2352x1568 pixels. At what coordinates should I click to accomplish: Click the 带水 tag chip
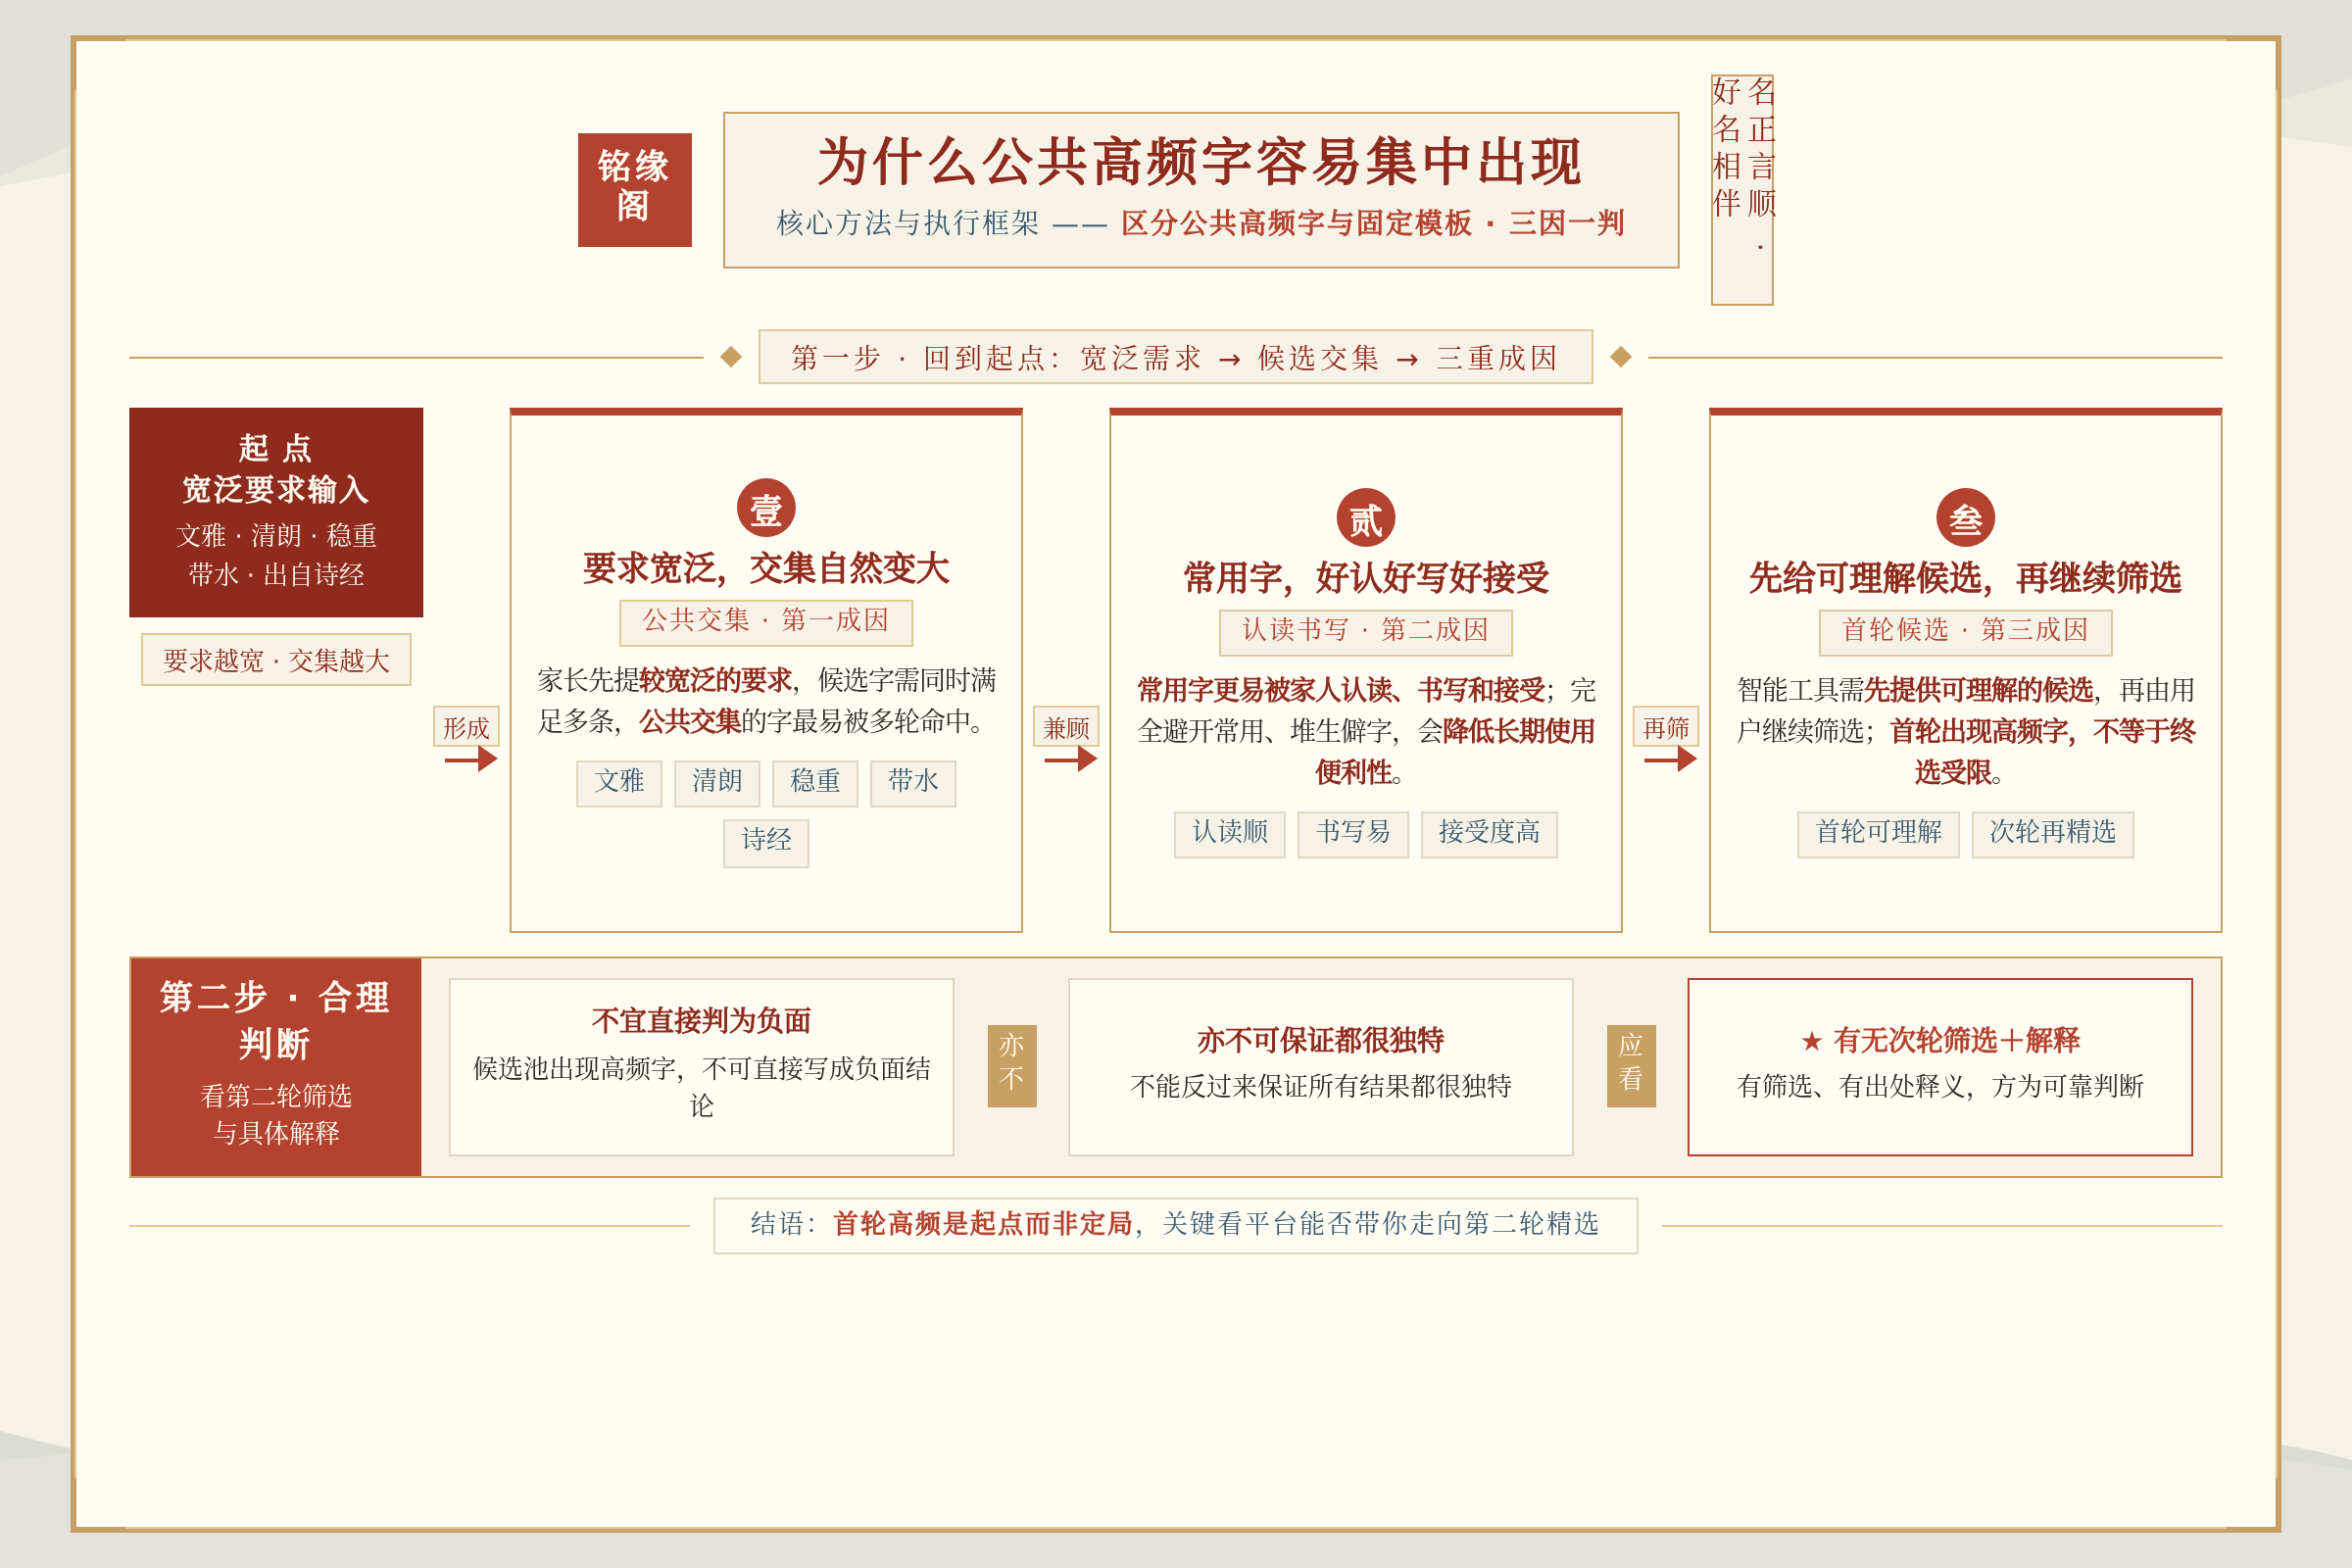coord(913,783)
